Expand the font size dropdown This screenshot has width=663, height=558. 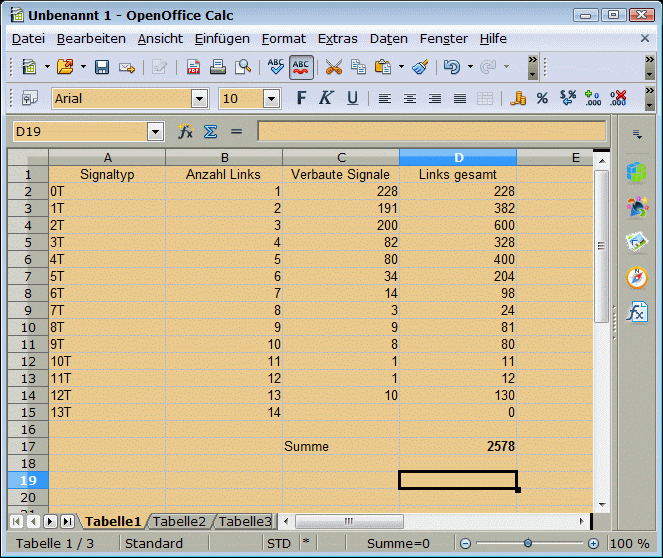(271, 99)
